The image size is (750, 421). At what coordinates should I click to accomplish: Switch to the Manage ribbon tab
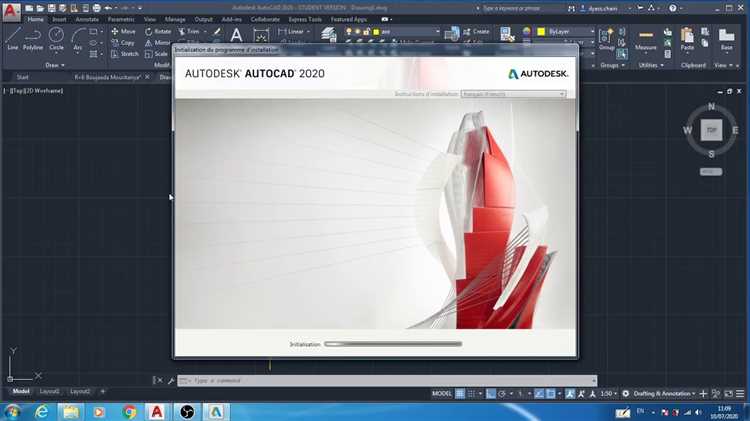click(x=175, y=19)
